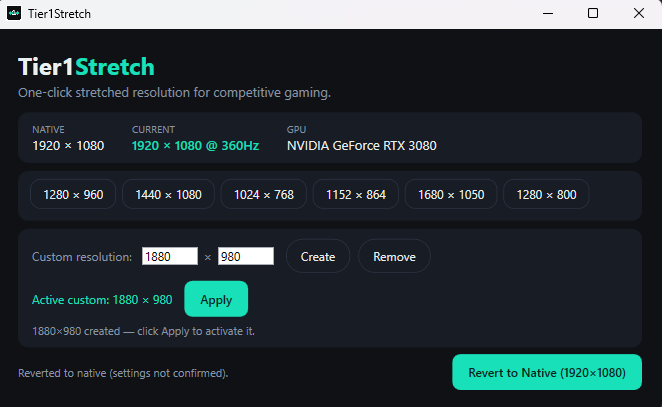Click the 'Reverted to native' status text
This screenshot has width=662, height=407.
click(x=123, y=373)
